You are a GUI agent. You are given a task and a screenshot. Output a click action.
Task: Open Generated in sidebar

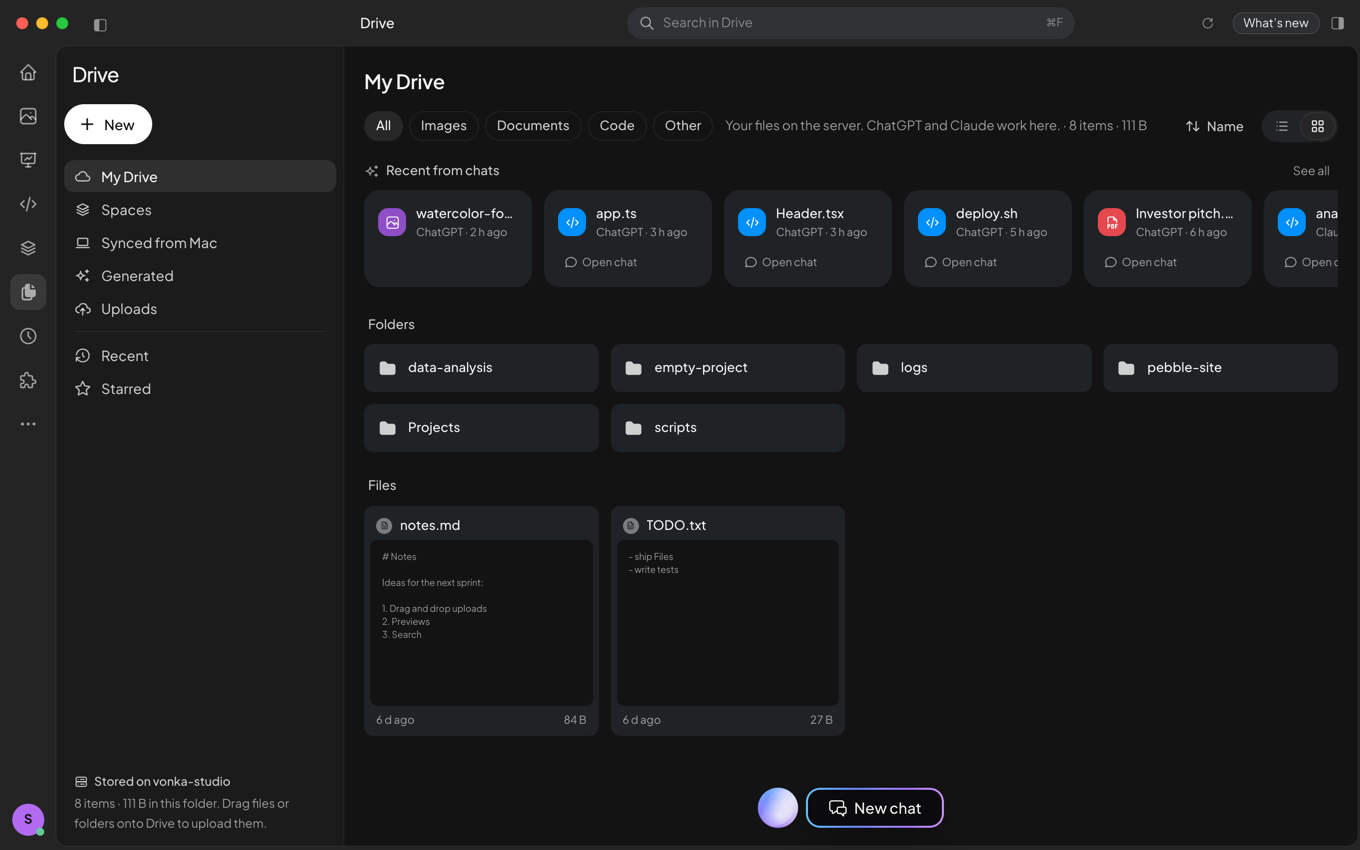[200, 276]
